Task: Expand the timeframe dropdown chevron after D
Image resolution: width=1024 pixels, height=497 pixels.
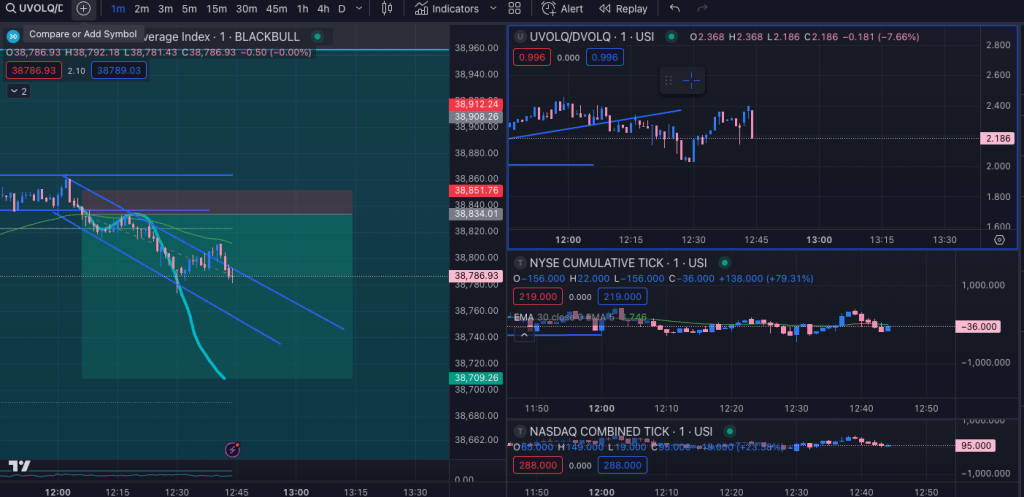Action: [360, 8]
